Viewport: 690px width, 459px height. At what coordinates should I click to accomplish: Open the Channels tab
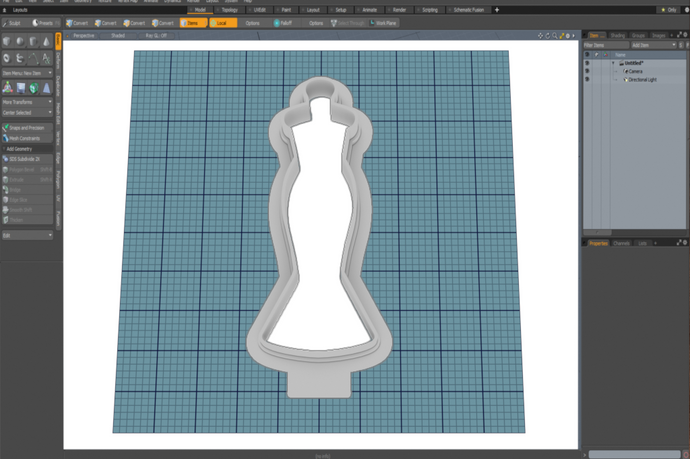pyautogui.click(x=621, y=243)
